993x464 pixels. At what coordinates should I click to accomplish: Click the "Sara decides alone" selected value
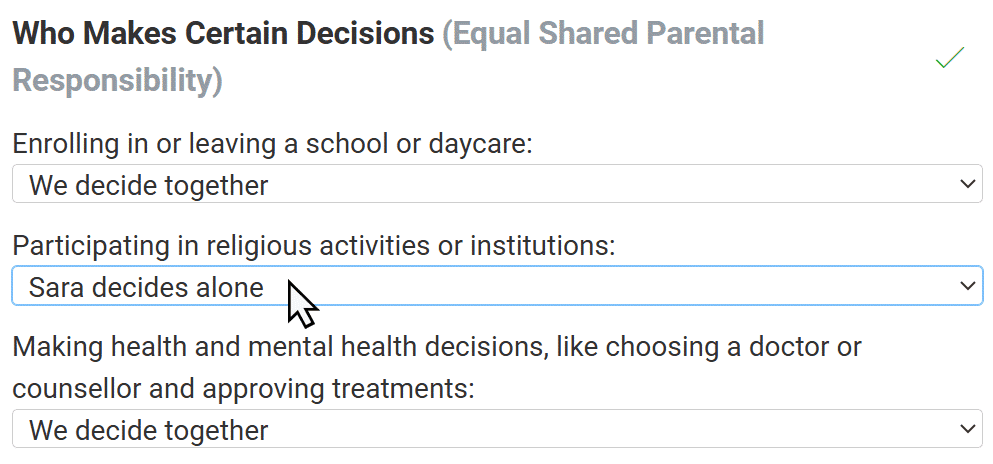coord(146,288)
